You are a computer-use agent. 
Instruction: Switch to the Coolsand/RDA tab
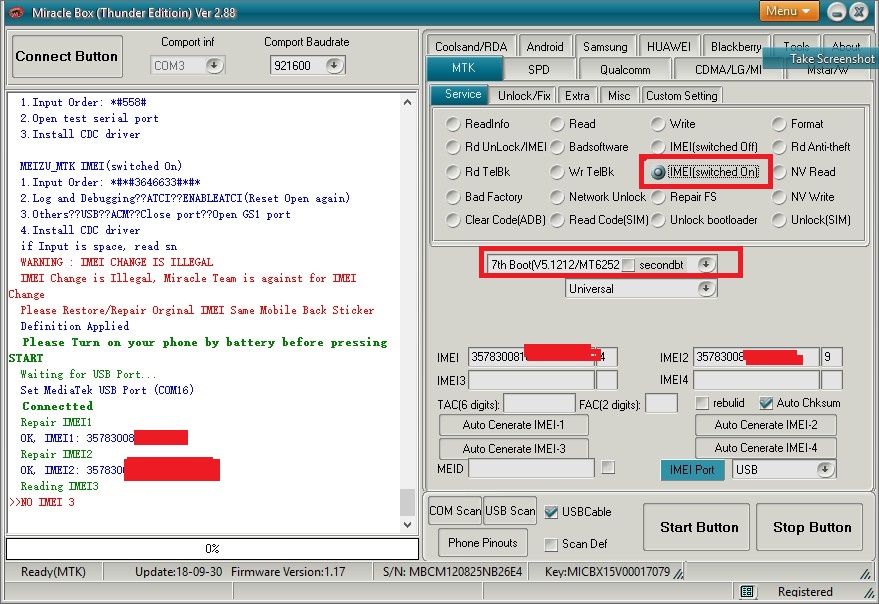[x=471, y=47]
